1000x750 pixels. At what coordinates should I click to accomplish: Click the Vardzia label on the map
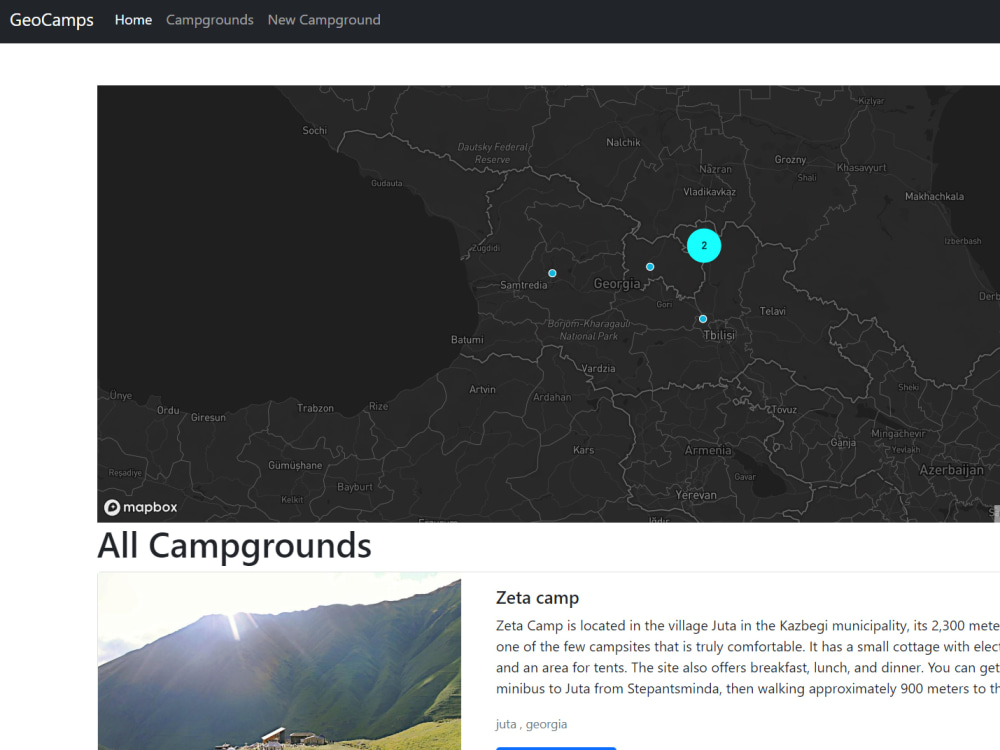[598, 369]
